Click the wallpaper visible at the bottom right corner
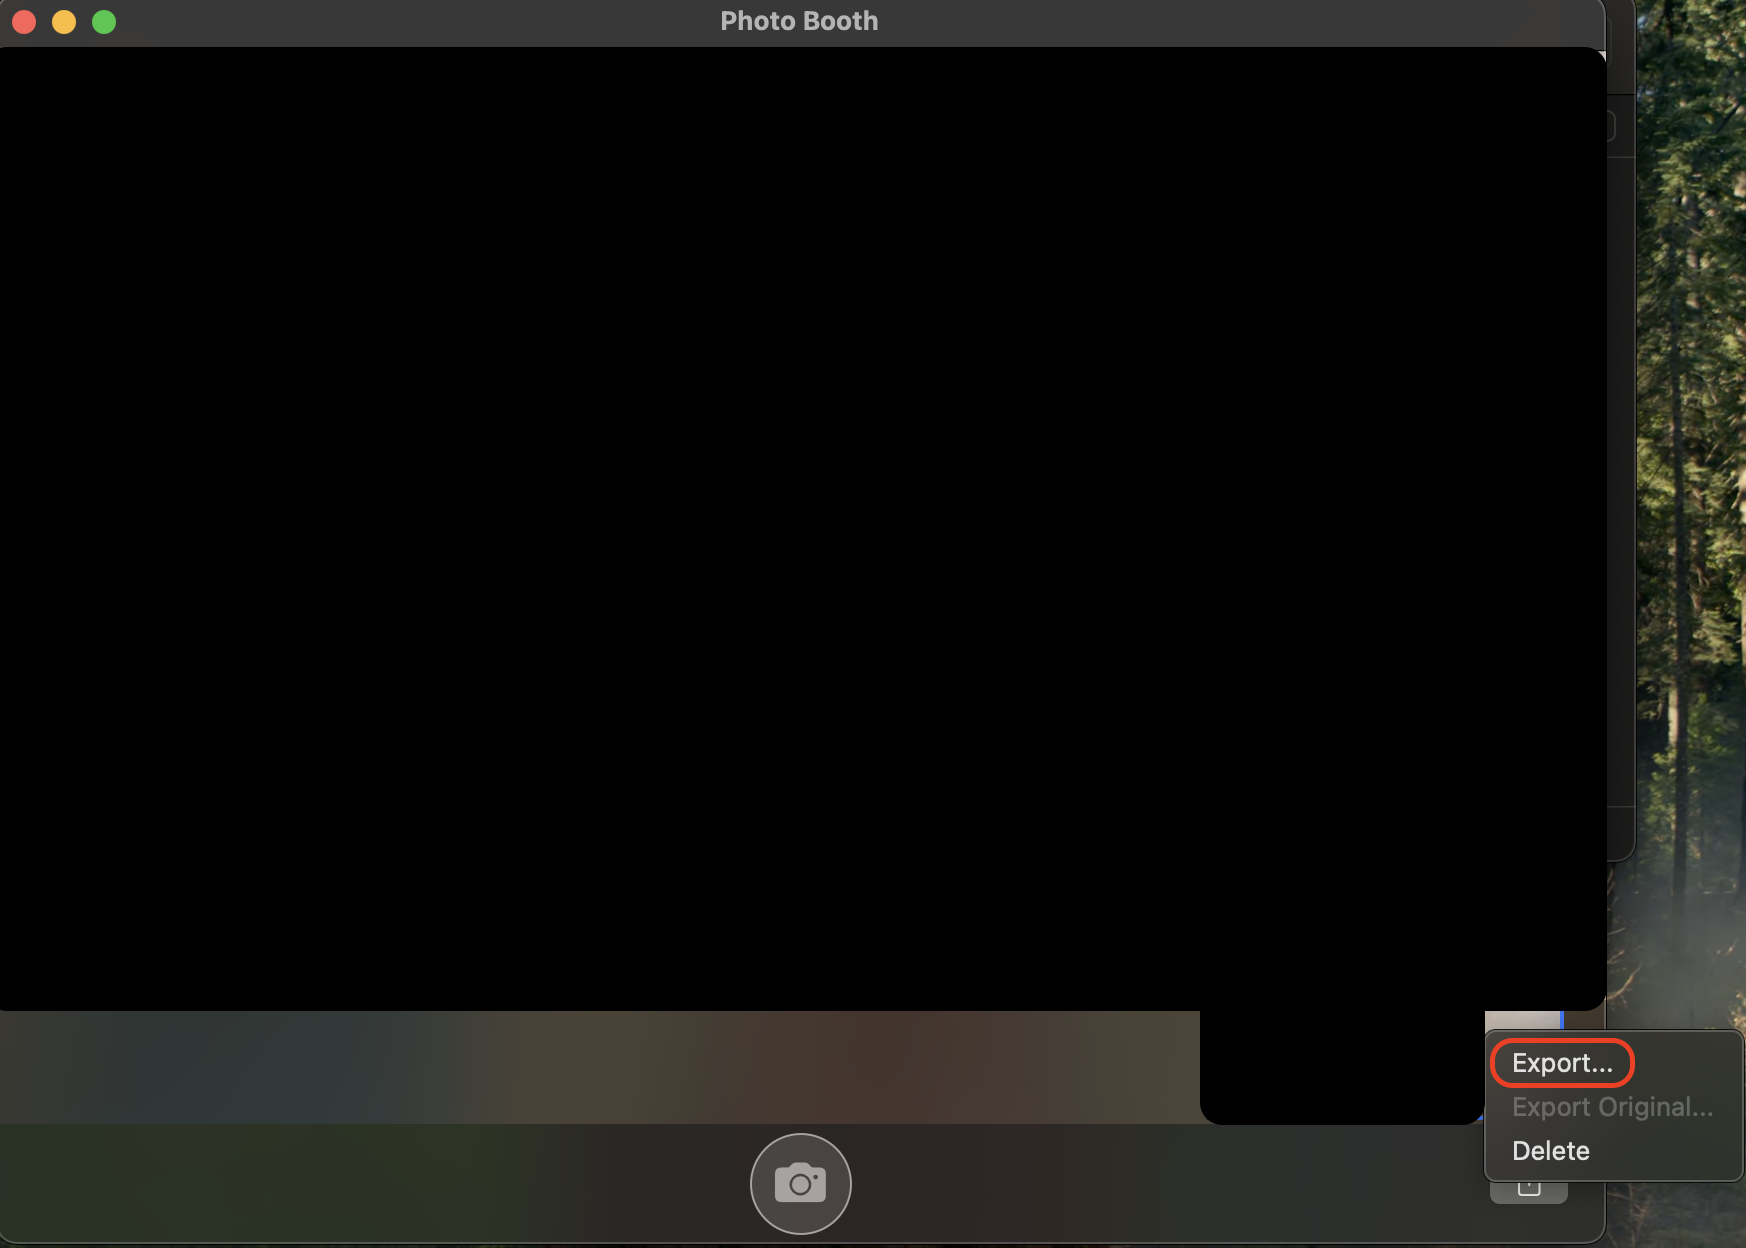This screenshot has height=1248, width=1746. click(x=1700, y=1230)
